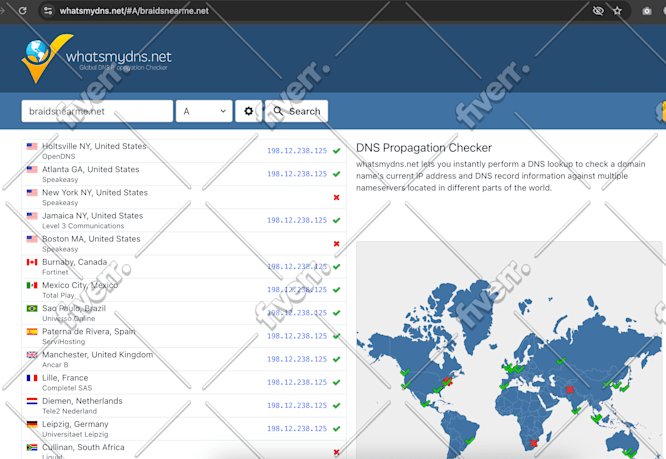666x459 pixels.
Task: Click the Mexico flag for Mexico City
Action: [32, 285]
